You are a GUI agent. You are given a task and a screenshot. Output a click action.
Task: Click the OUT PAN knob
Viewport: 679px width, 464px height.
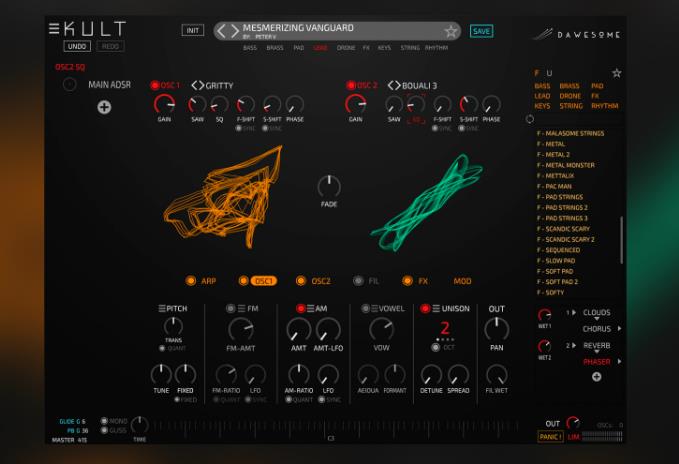[496, 329]
